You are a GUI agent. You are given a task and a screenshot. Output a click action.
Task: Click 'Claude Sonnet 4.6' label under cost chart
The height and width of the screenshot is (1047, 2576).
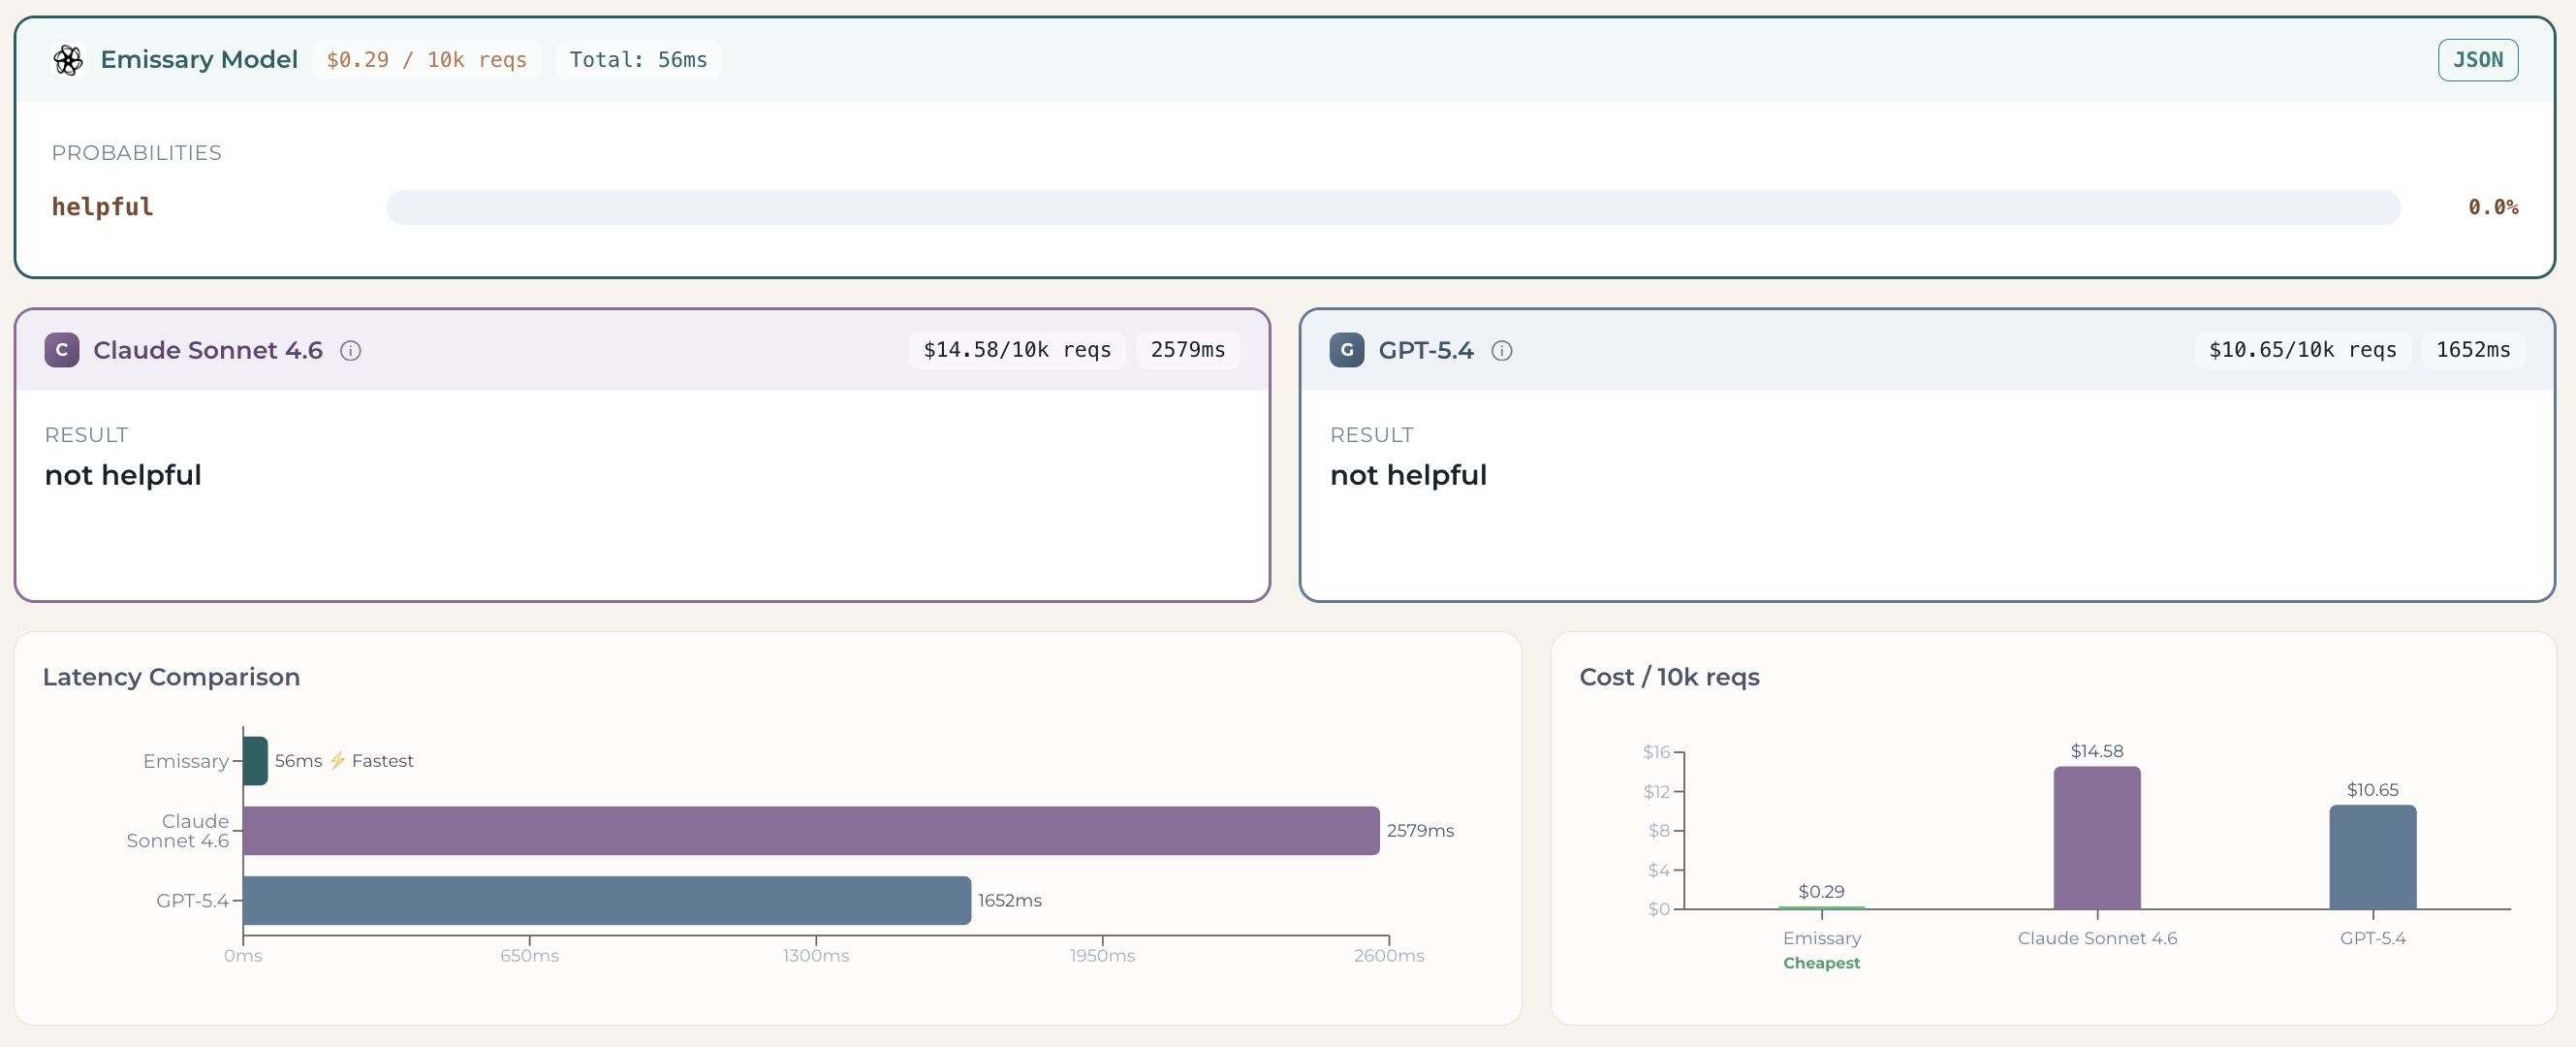2097,938
